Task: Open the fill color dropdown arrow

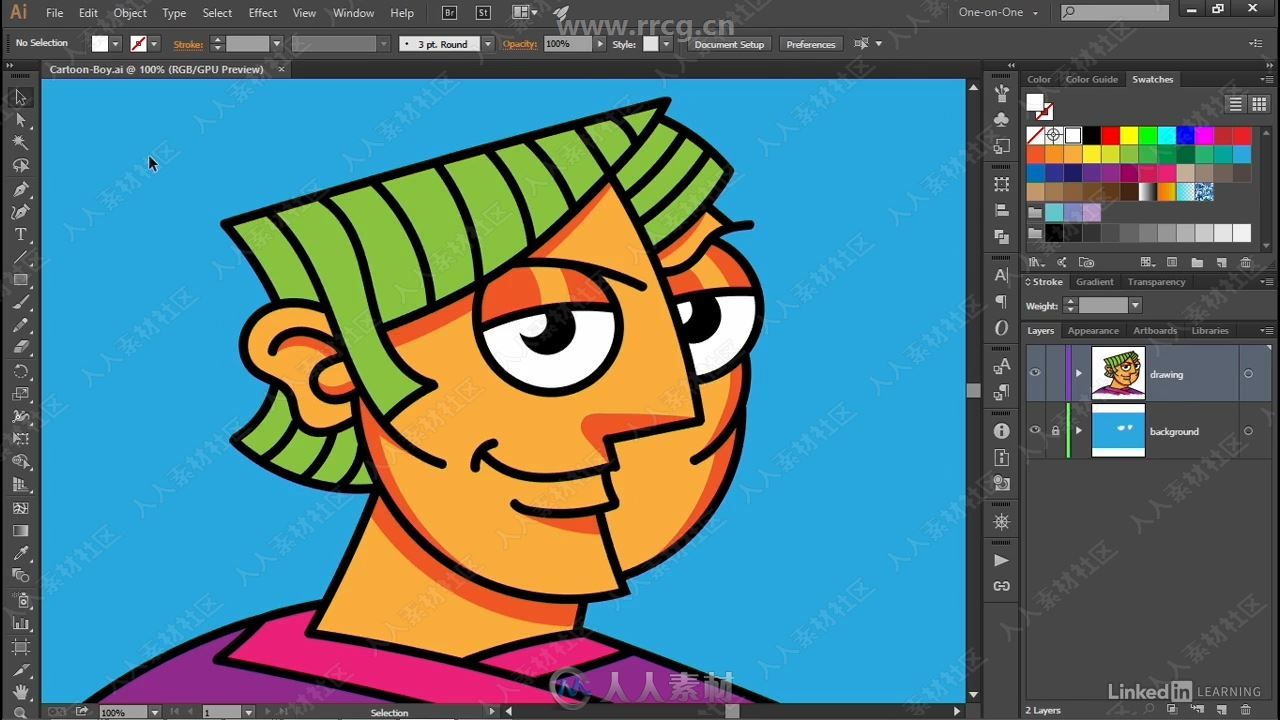Action: point(116,44)
